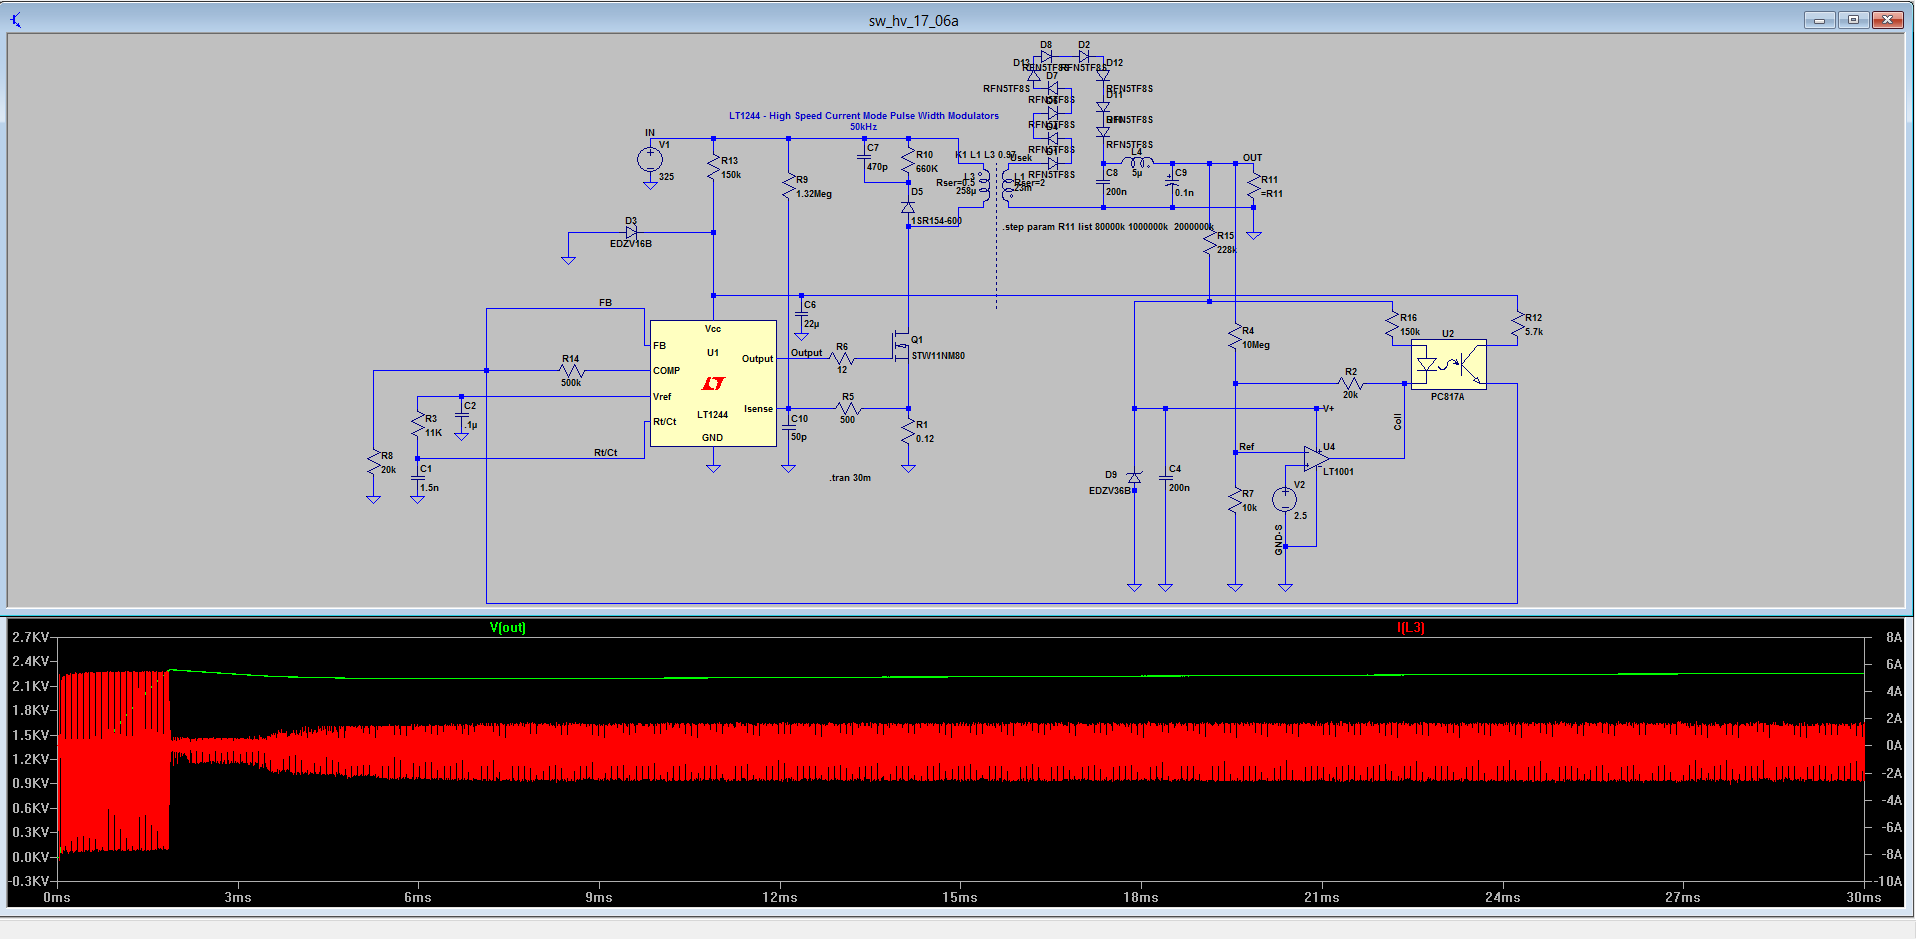
Task: Click the '0.0KV' voltage axis label
Action: pos(30,857)
